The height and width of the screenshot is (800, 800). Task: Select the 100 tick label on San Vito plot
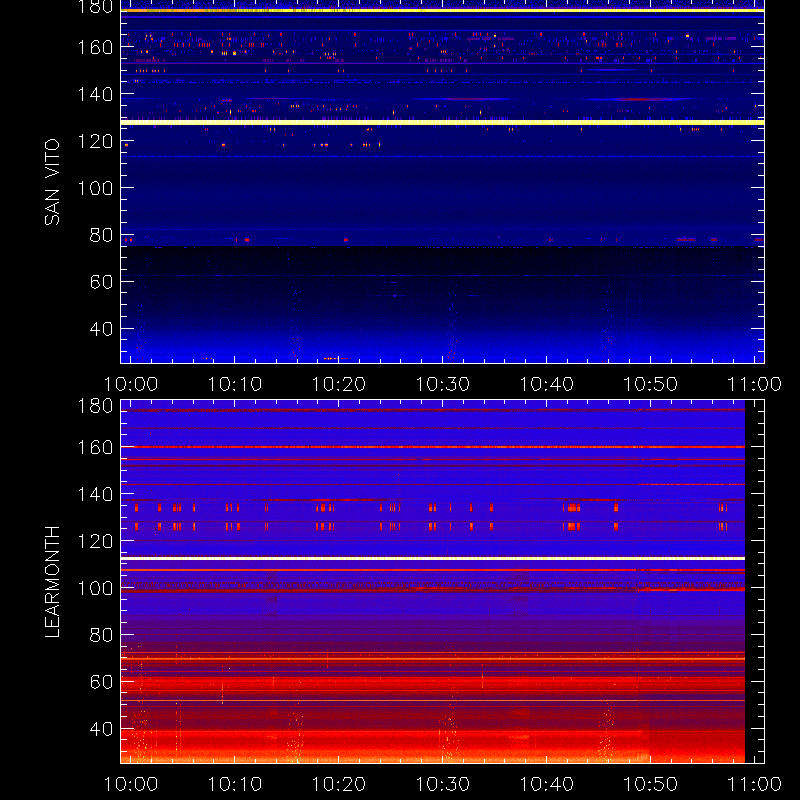[x=95, y=188]
